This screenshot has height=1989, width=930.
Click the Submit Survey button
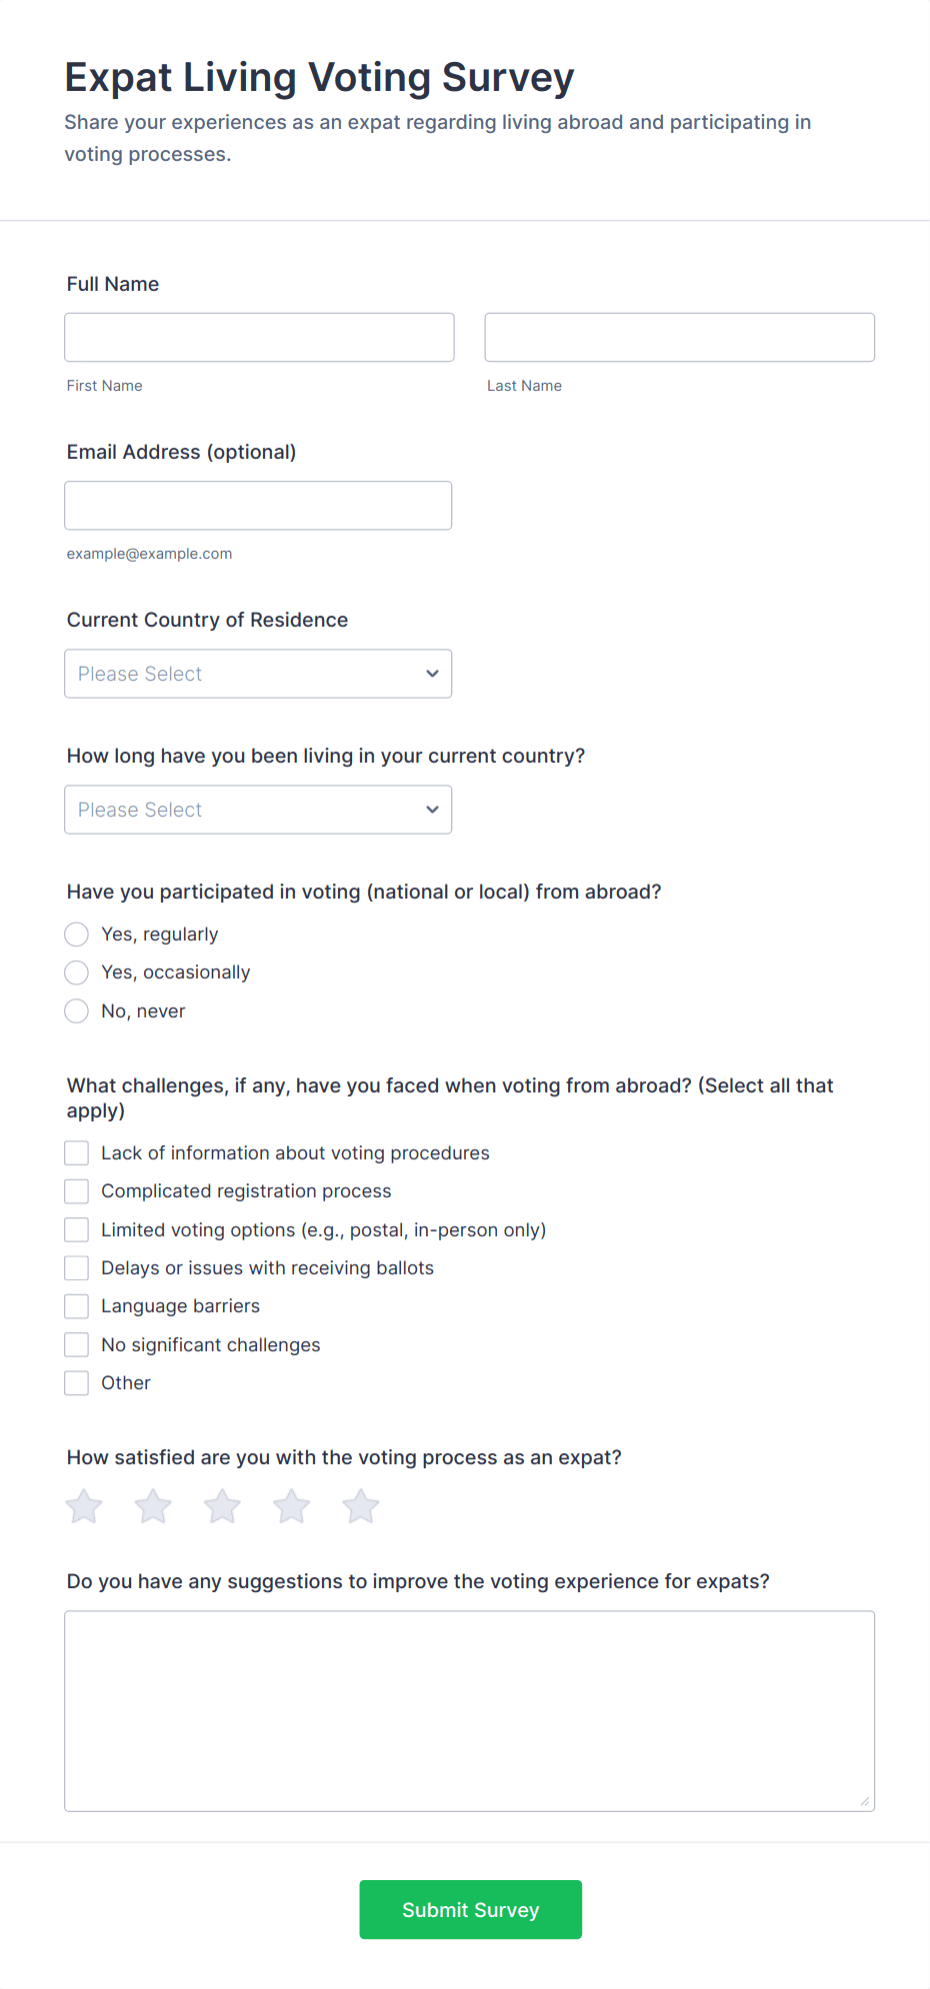tap(469, 1909)
